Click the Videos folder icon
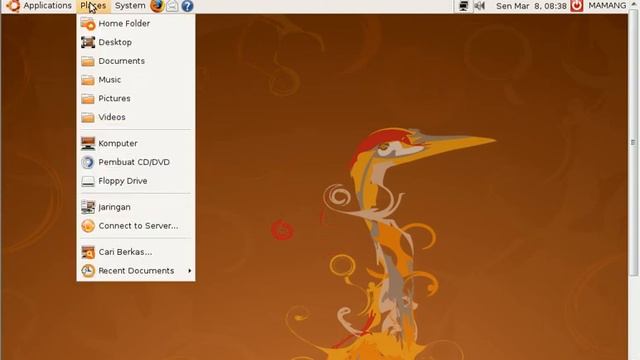The height and width of the screenshot is (360, 640). pyautogui.click(x=88, y=118)
